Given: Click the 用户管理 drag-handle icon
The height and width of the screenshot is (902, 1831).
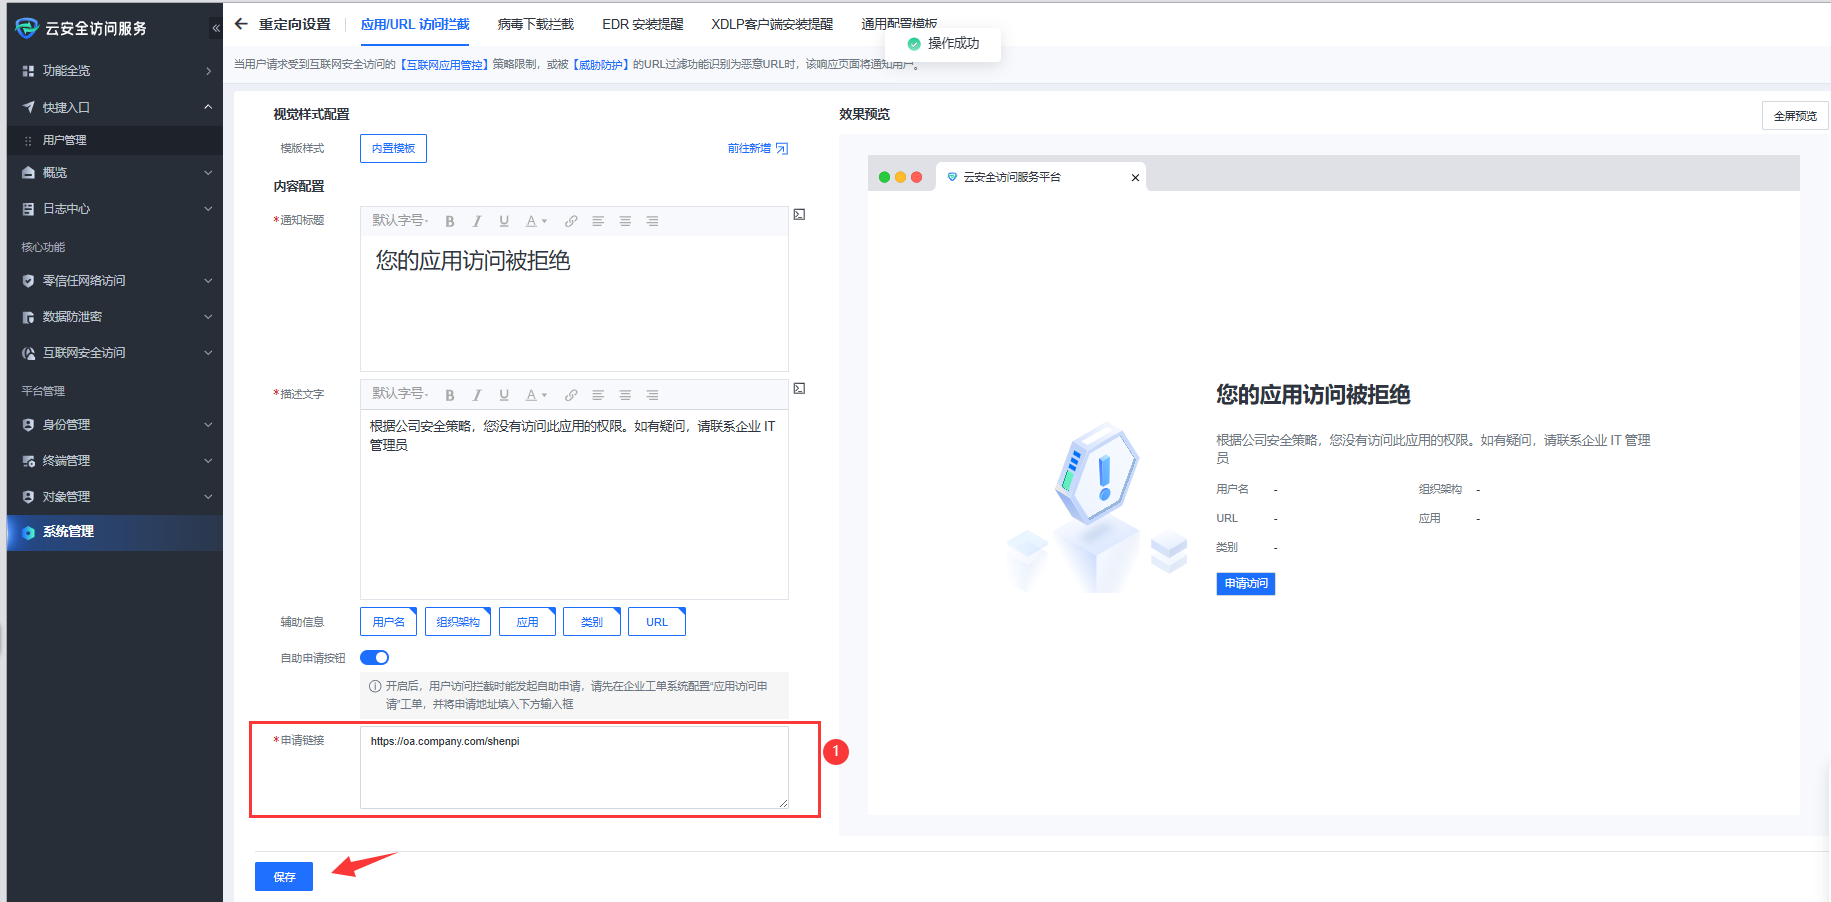Looking at the screenshot, I should 28,141.
